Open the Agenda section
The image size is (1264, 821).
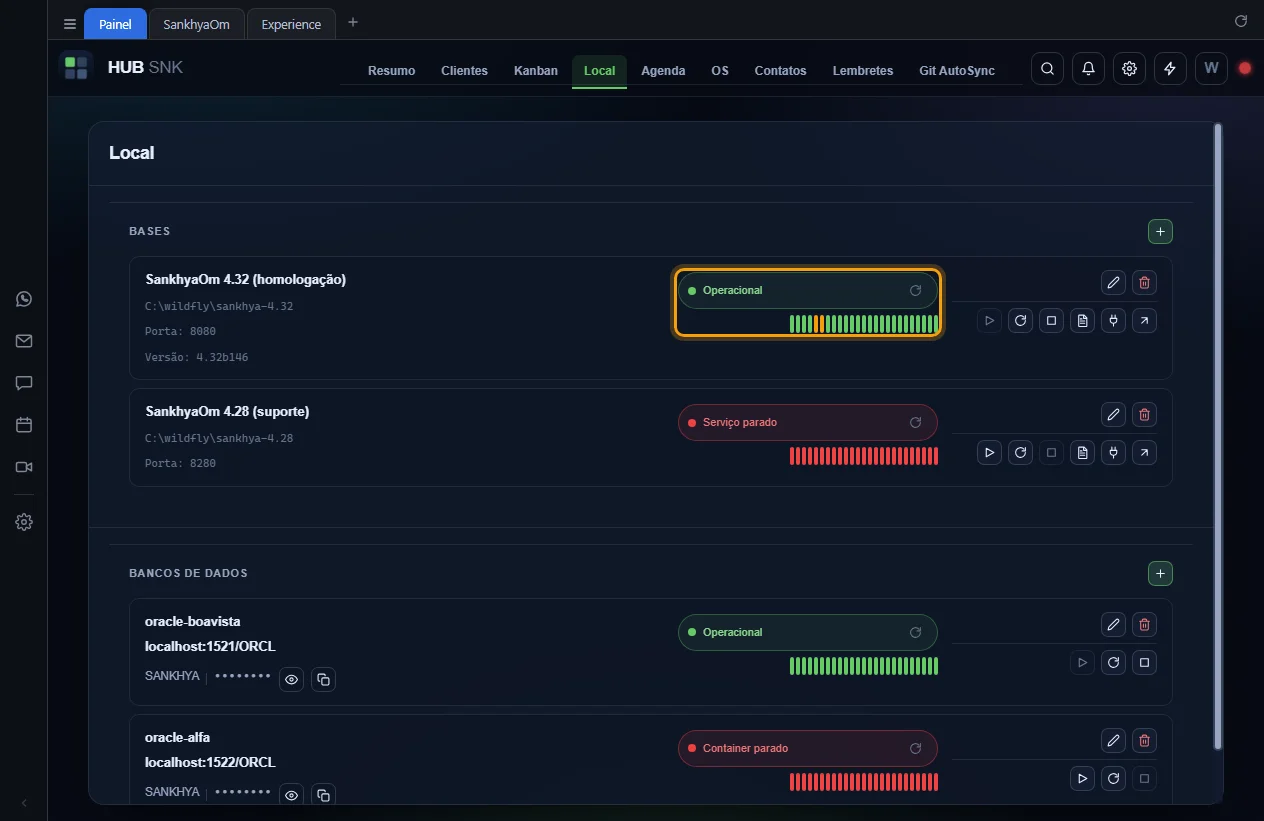click(663, 71)
